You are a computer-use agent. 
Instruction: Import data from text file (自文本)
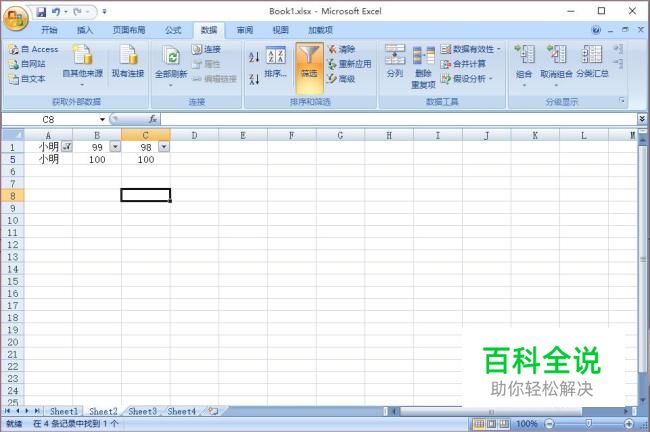[27, 78]
